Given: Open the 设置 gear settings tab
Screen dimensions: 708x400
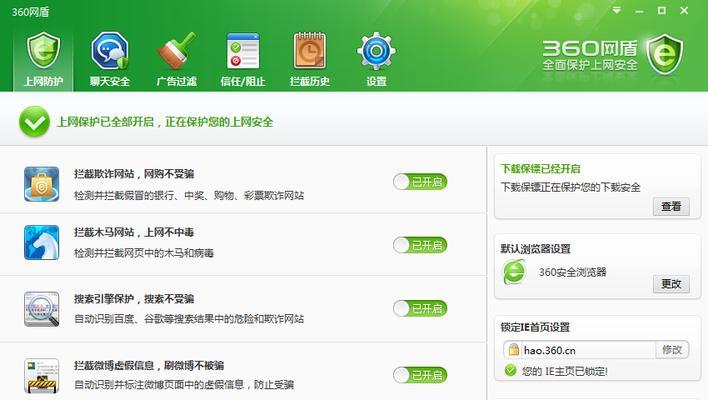Looking at the screenshot, I should pyautogui.click(x=376, y=59).
